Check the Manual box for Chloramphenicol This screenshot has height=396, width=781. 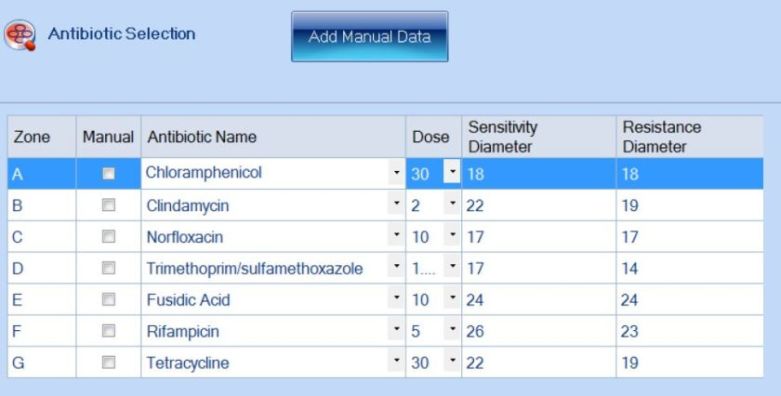[109, 173]
